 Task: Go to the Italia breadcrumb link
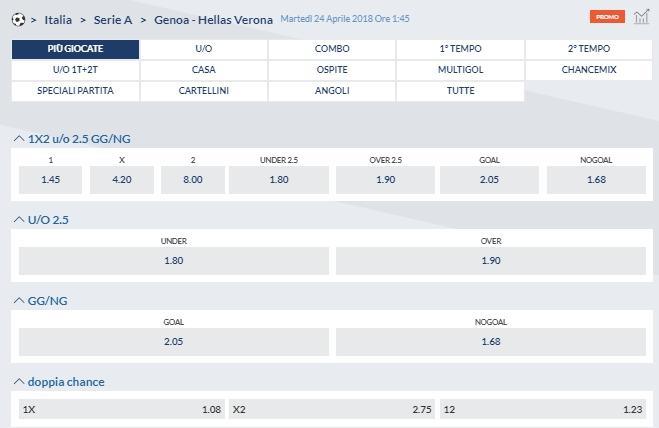coord(58,19)
